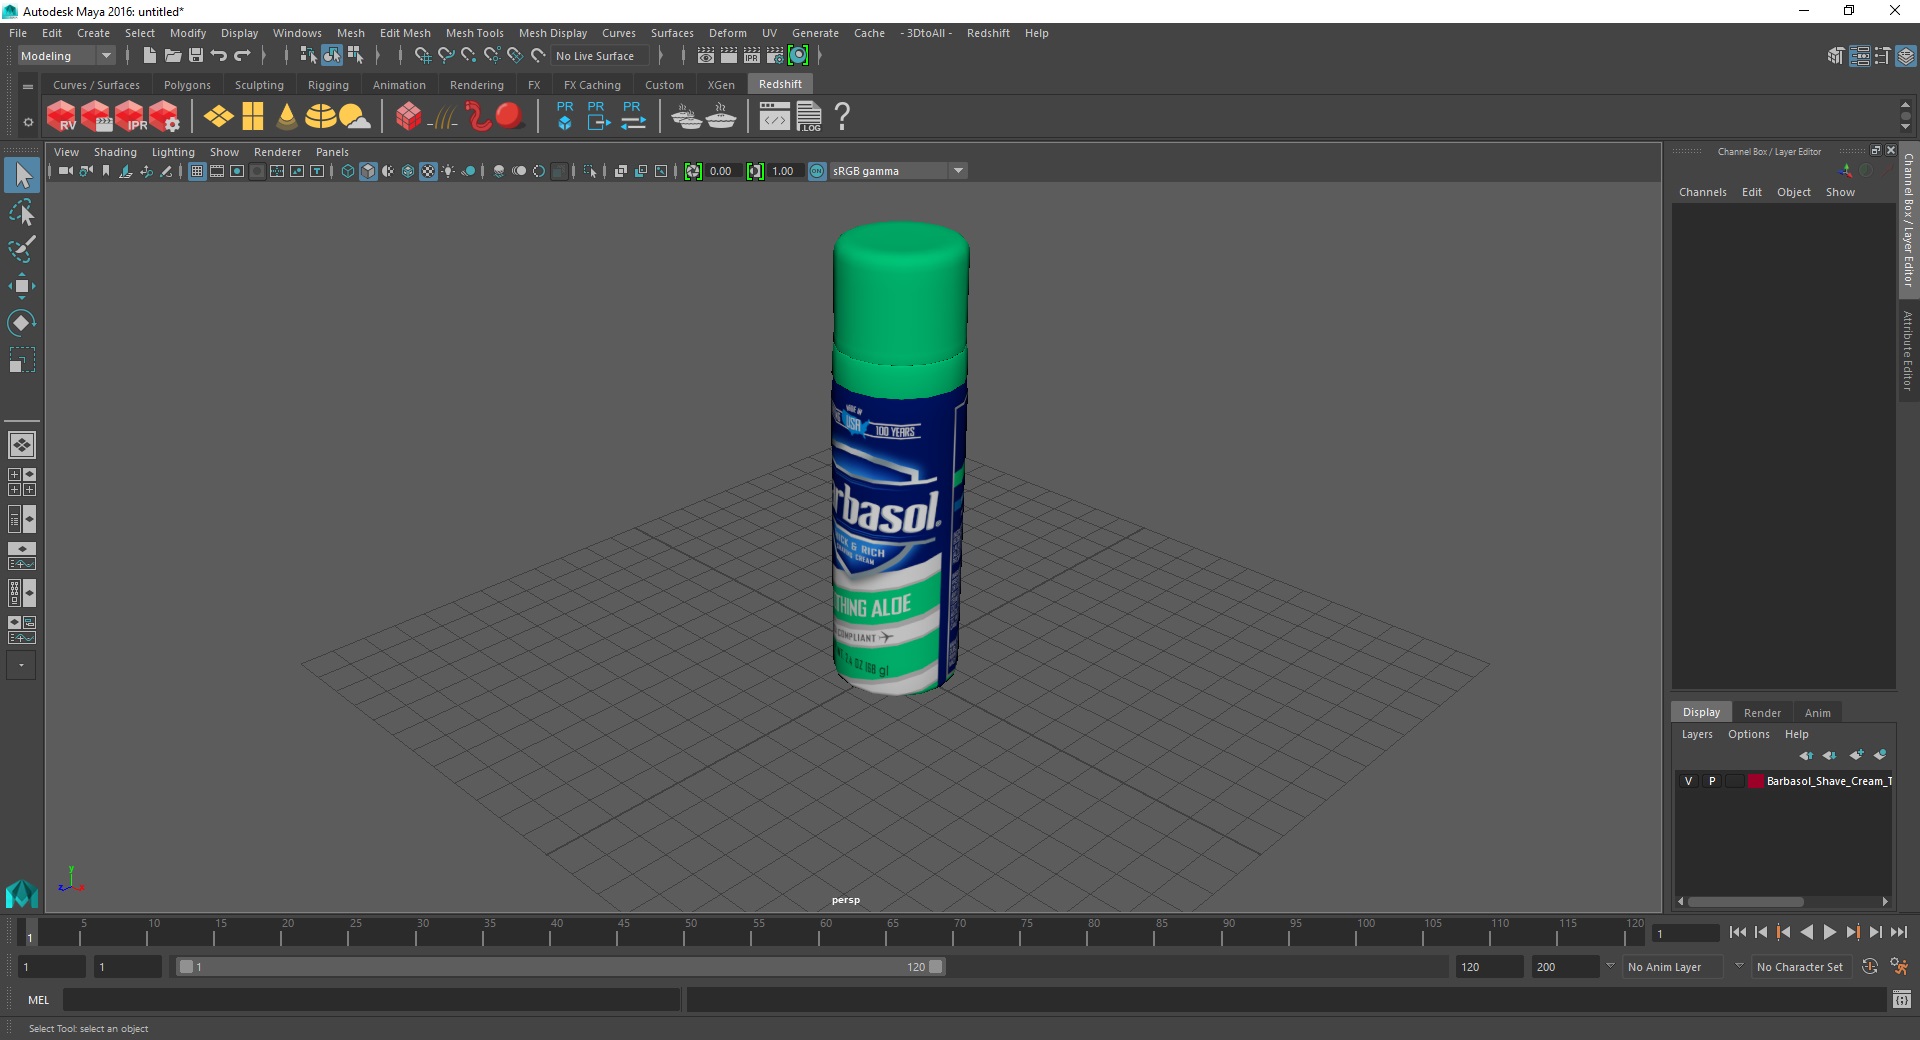Toggle auto keyframe button
Viewport: 1920px width, 1040px height.
tap(1870, 967)
